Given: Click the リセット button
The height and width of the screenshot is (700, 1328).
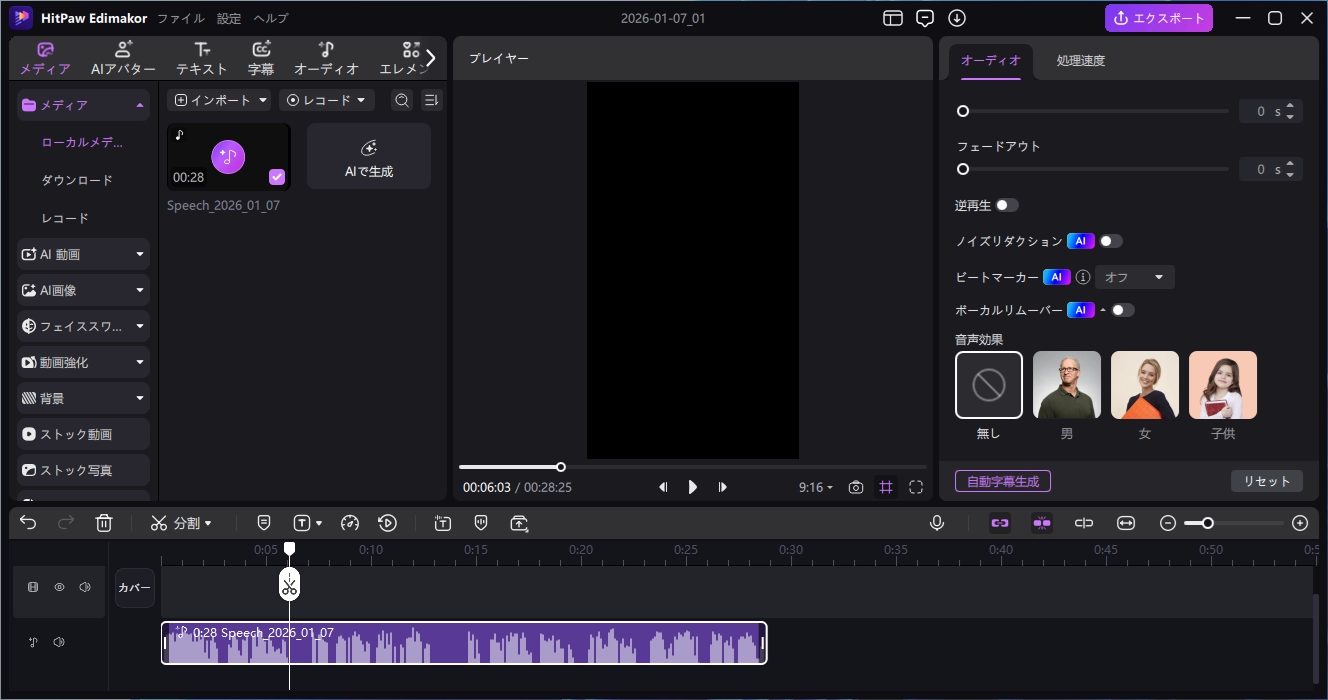Looking at the screenshot, I should [1266, 481].
